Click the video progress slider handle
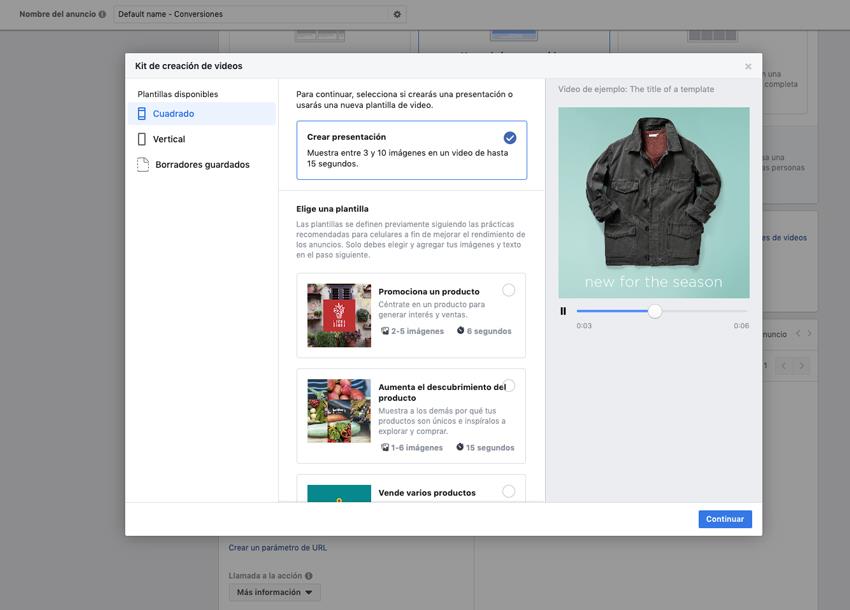 [655, 311]
